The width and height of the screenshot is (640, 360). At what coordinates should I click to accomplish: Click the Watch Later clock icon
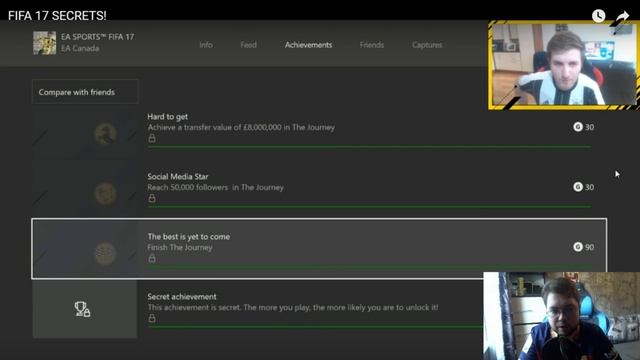[x=598, y=16]
